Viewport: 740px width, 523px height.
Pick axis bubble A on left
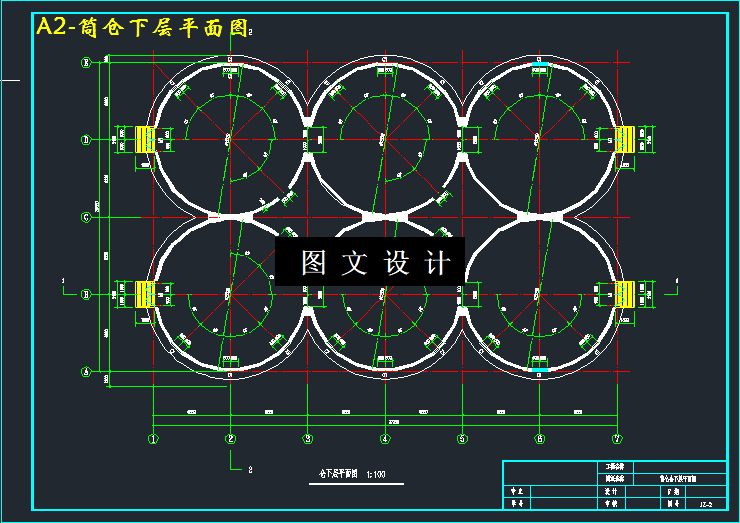(86, 372)
